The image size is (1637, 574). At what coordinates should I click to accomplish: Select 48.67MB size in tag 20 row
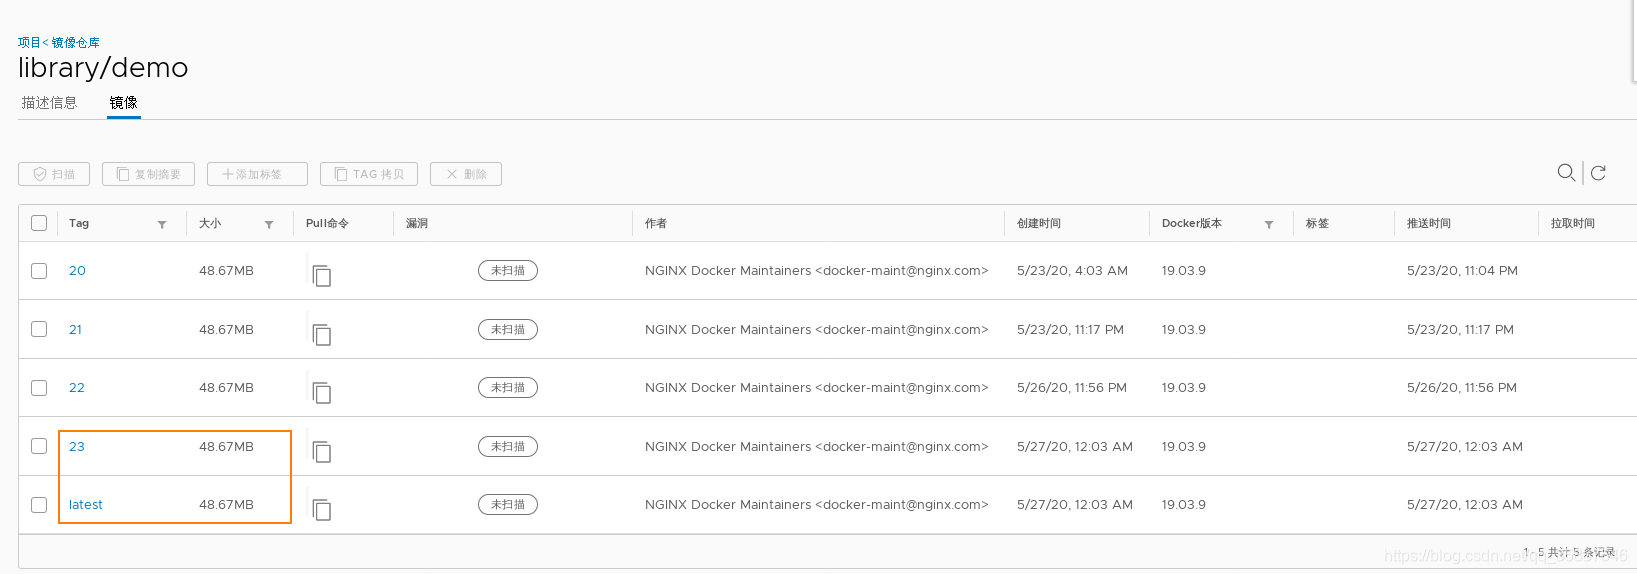coord(226,271)
